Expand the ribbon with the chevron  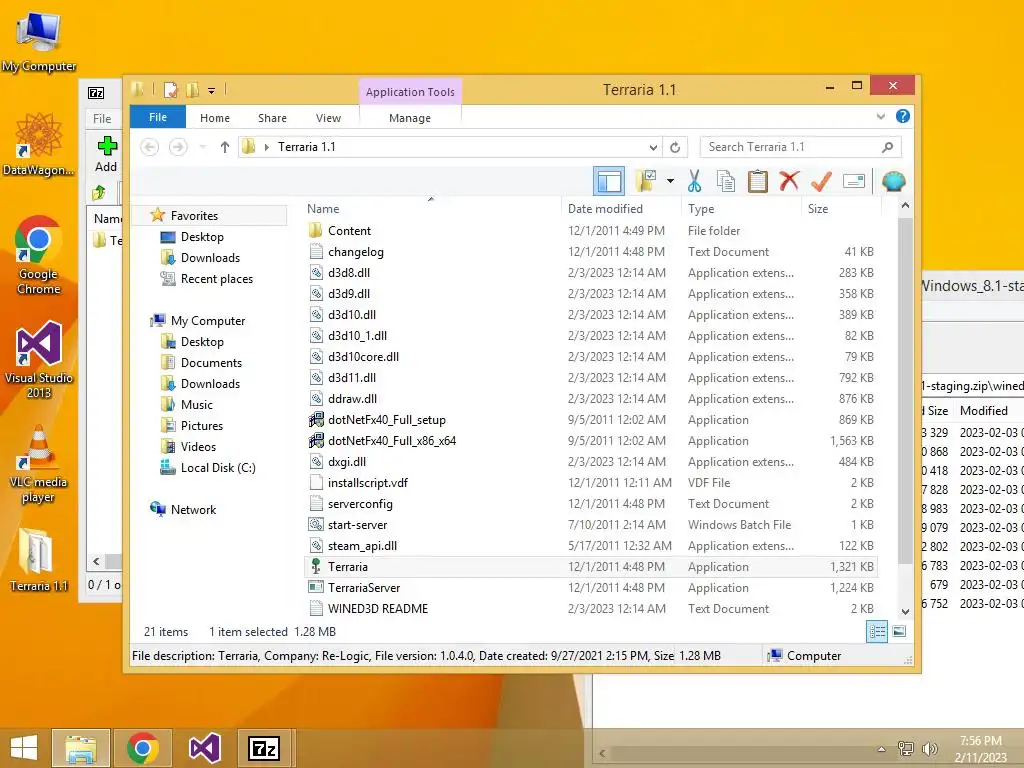881,116
